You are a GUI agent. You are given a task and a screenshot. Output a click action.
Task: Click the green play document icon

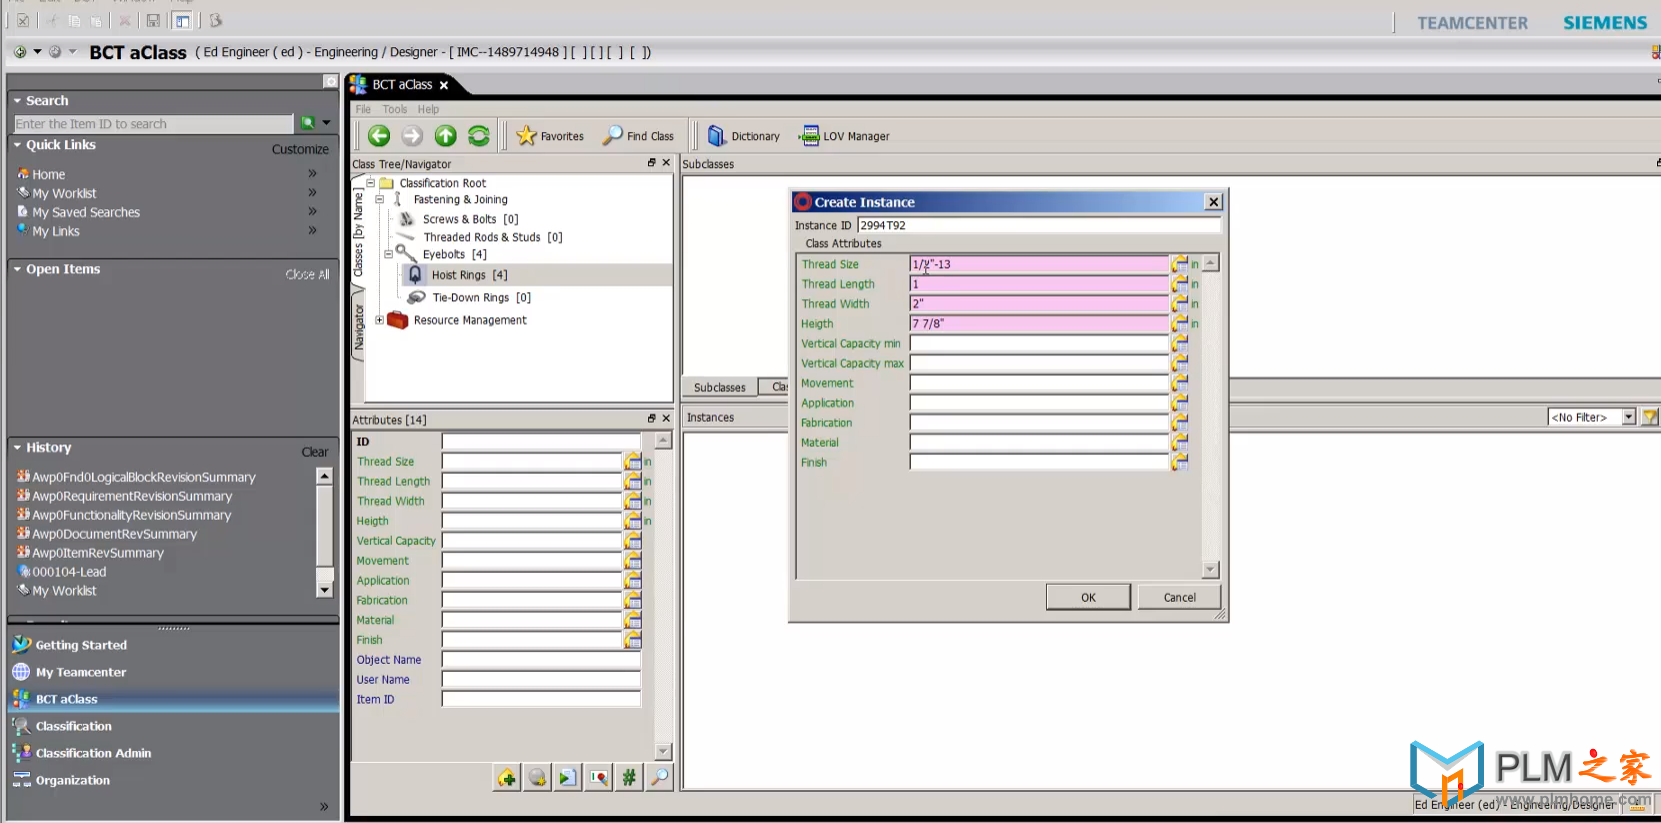click(x=568, y=777)
